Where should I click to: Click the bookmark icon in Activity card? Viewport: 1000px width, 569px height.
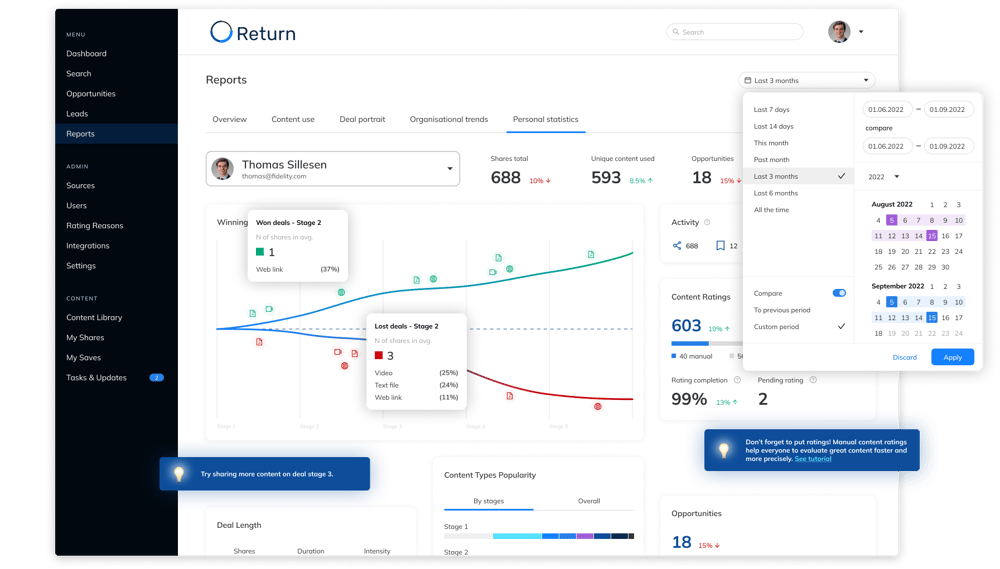720,246
